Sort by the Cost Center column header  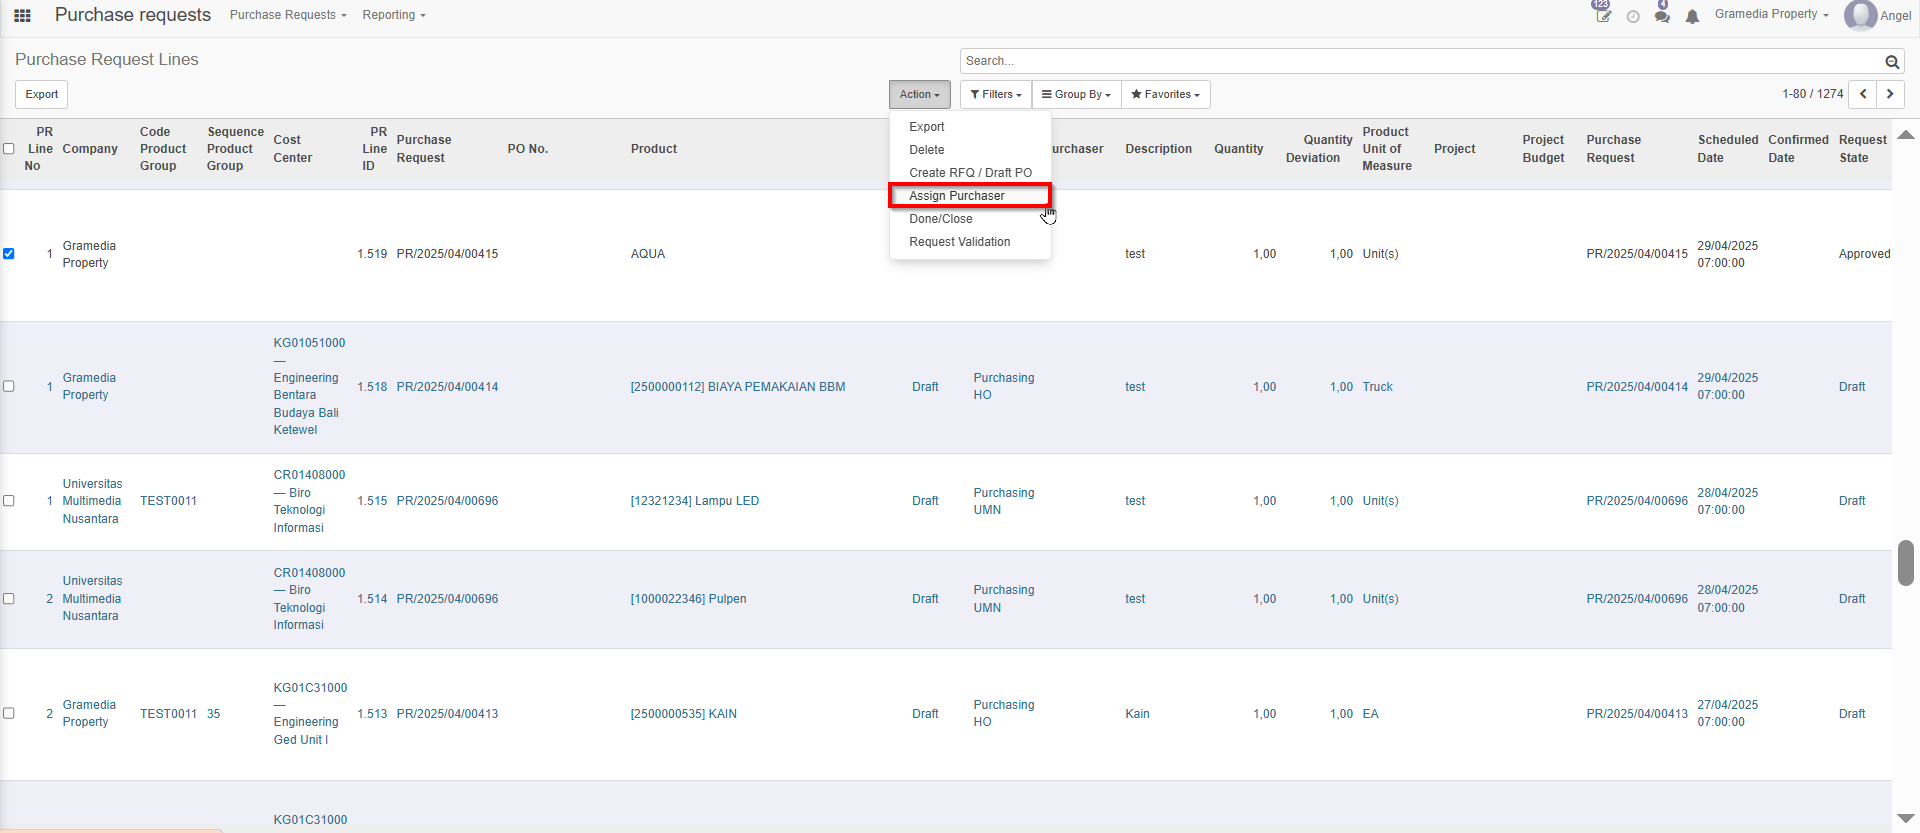(293, 149)
